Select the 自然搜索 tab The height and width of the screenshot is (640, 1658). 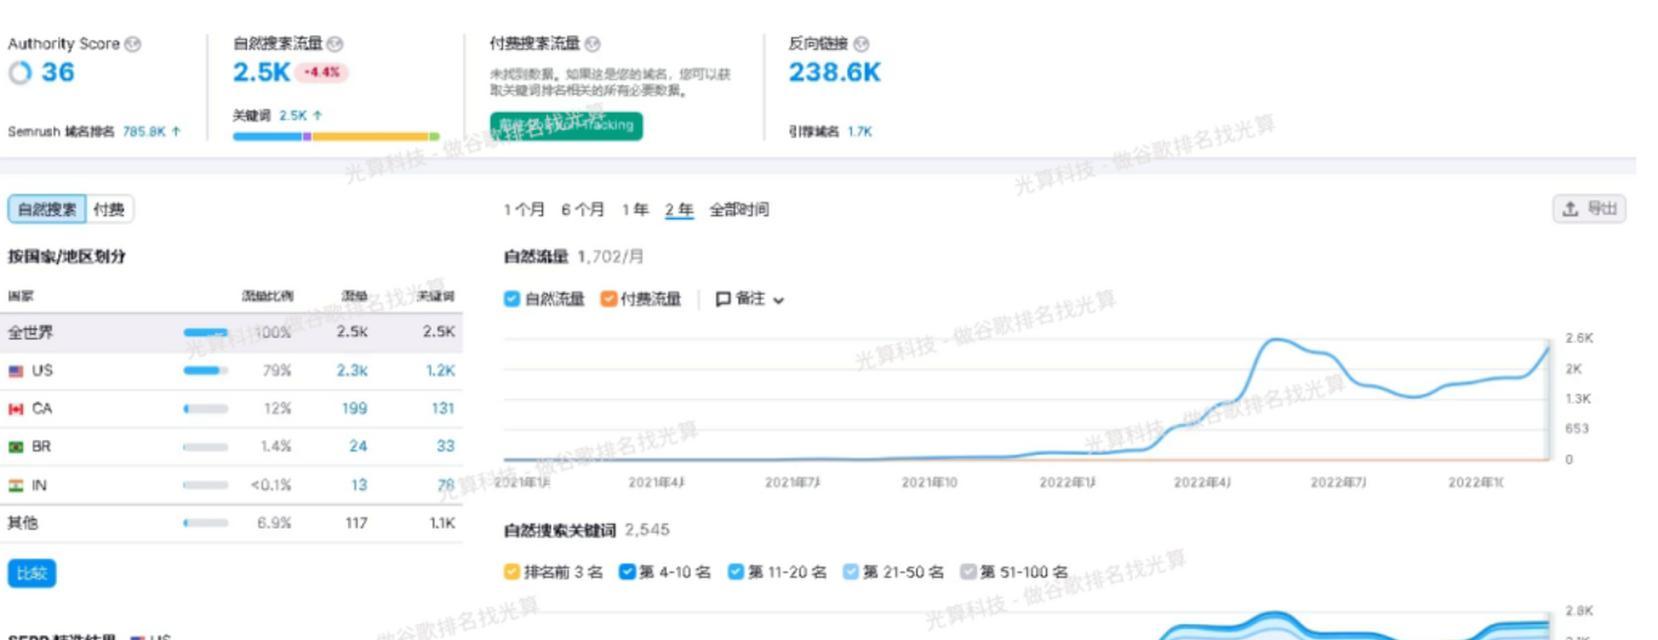[x=47, y=209]
